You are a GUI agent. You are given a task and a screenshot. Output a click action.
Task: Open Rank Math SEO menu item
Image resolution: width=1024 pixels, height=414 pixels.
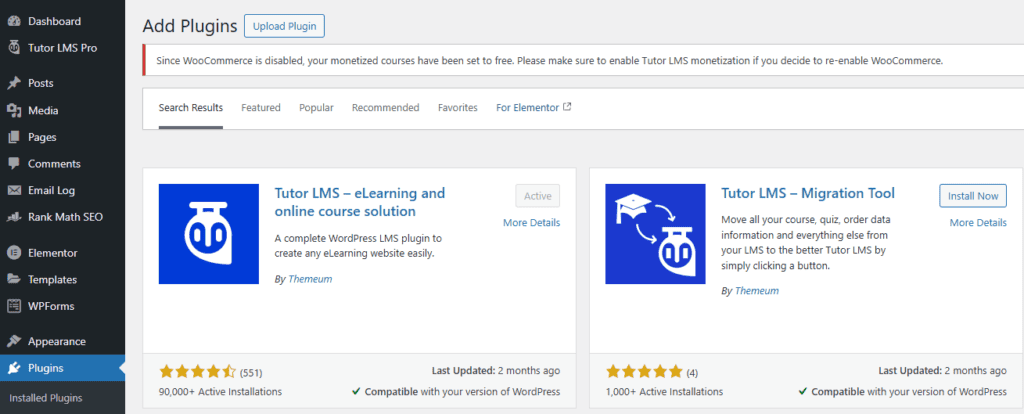pyautogui.click(x=62, y=217)
